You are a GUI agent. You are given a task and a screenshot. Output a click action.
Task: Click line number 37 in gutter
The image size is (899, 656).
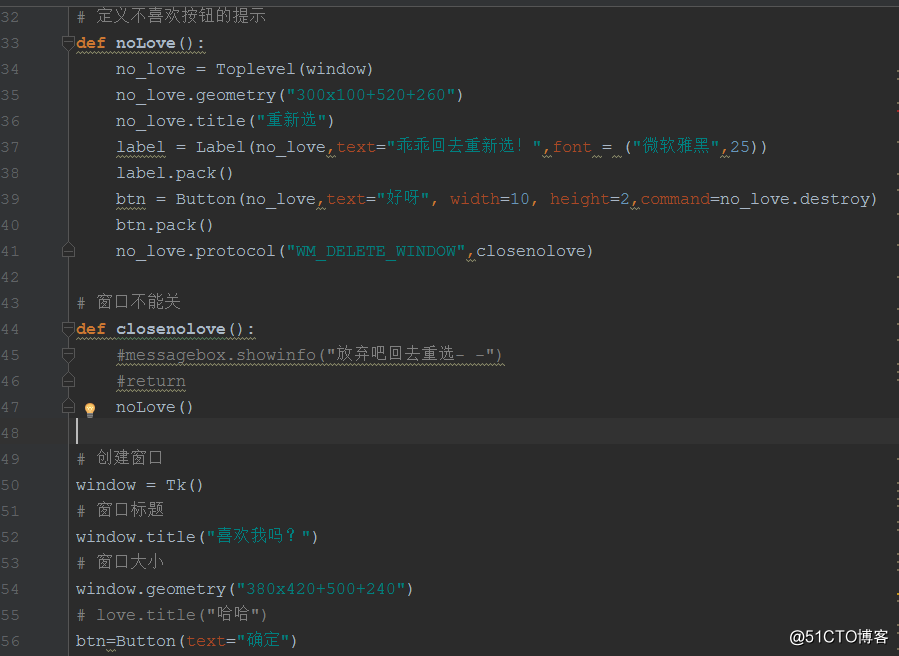click(x=10, y=147)
